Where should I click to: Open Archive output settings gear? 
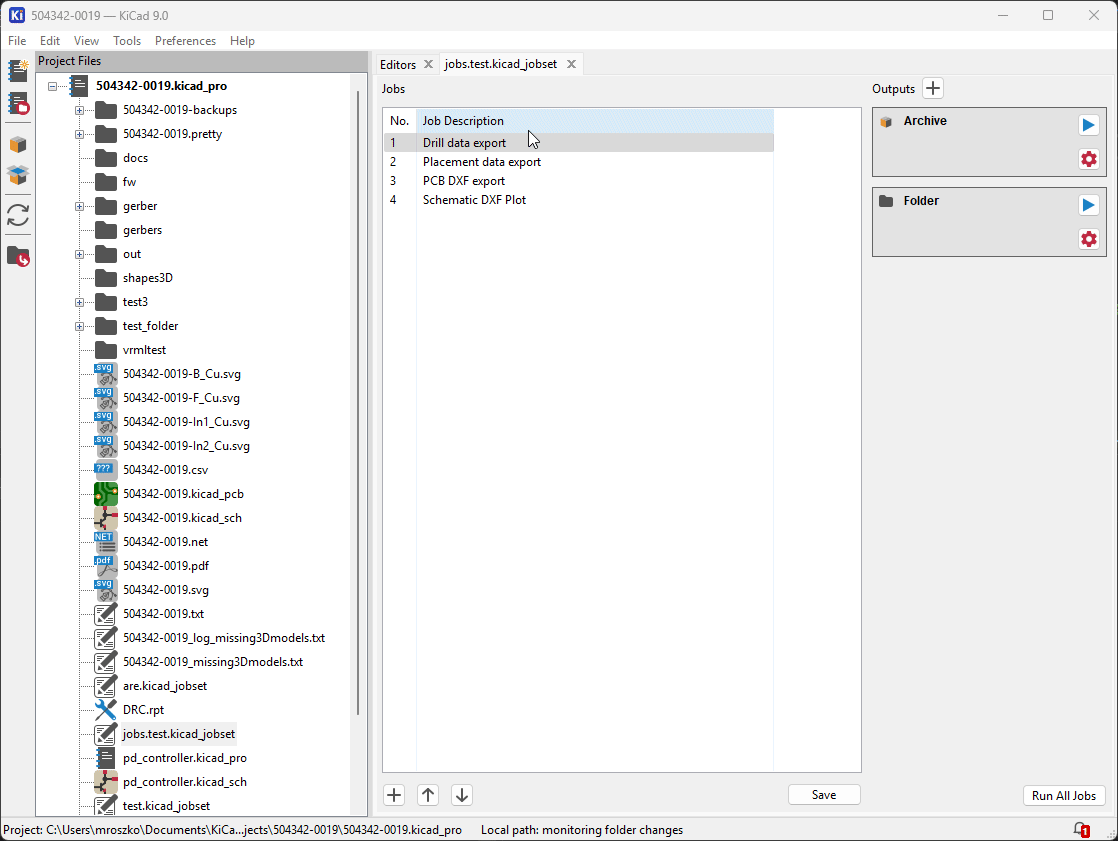point(1088,159)
